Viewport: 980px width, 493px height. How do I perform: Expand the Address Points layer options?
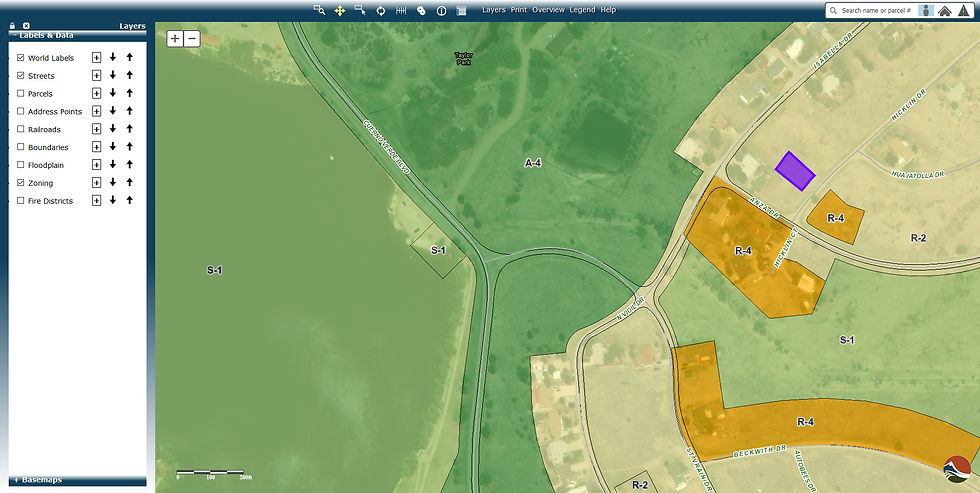(x=96, y=111)
